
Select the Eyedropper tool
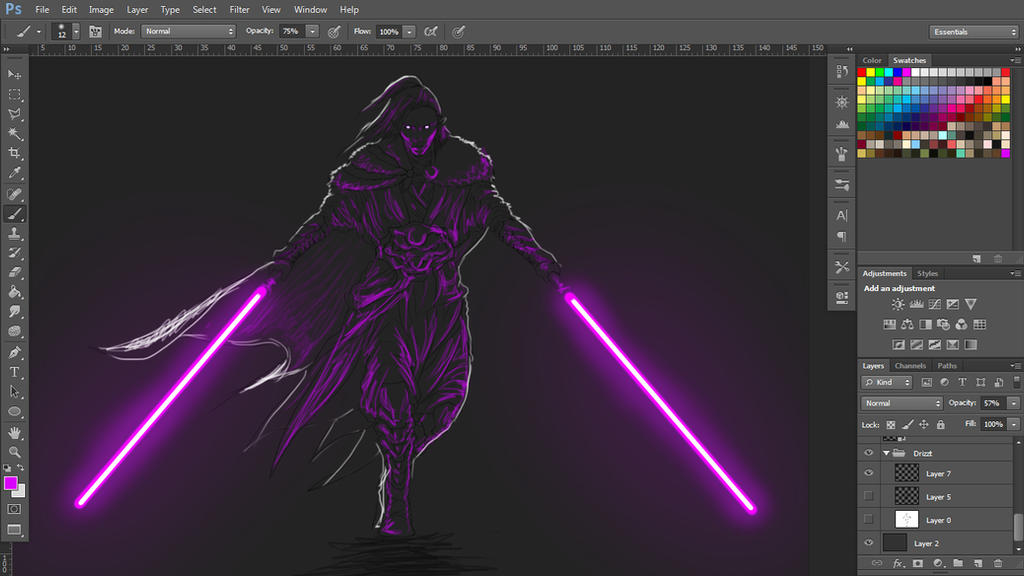[x=14, y=173]
